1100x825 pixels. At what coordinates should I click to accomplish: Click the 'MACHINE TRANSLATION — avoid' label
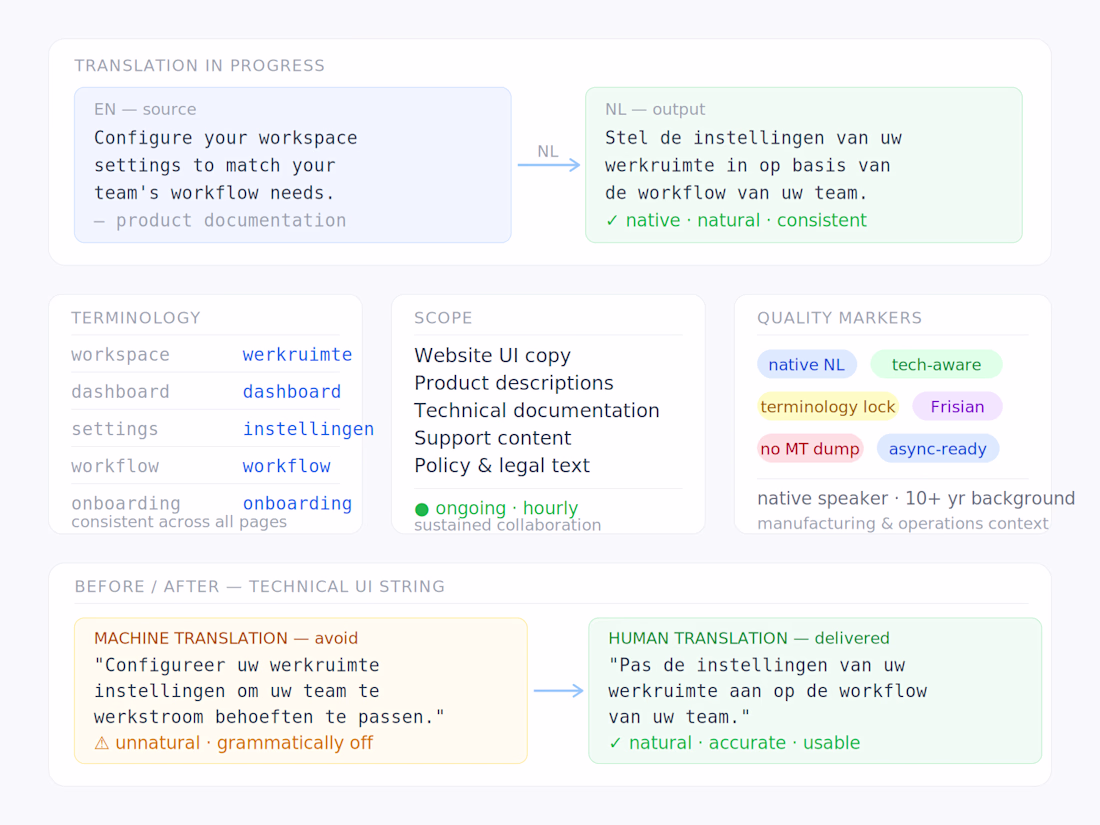(226, 638)
